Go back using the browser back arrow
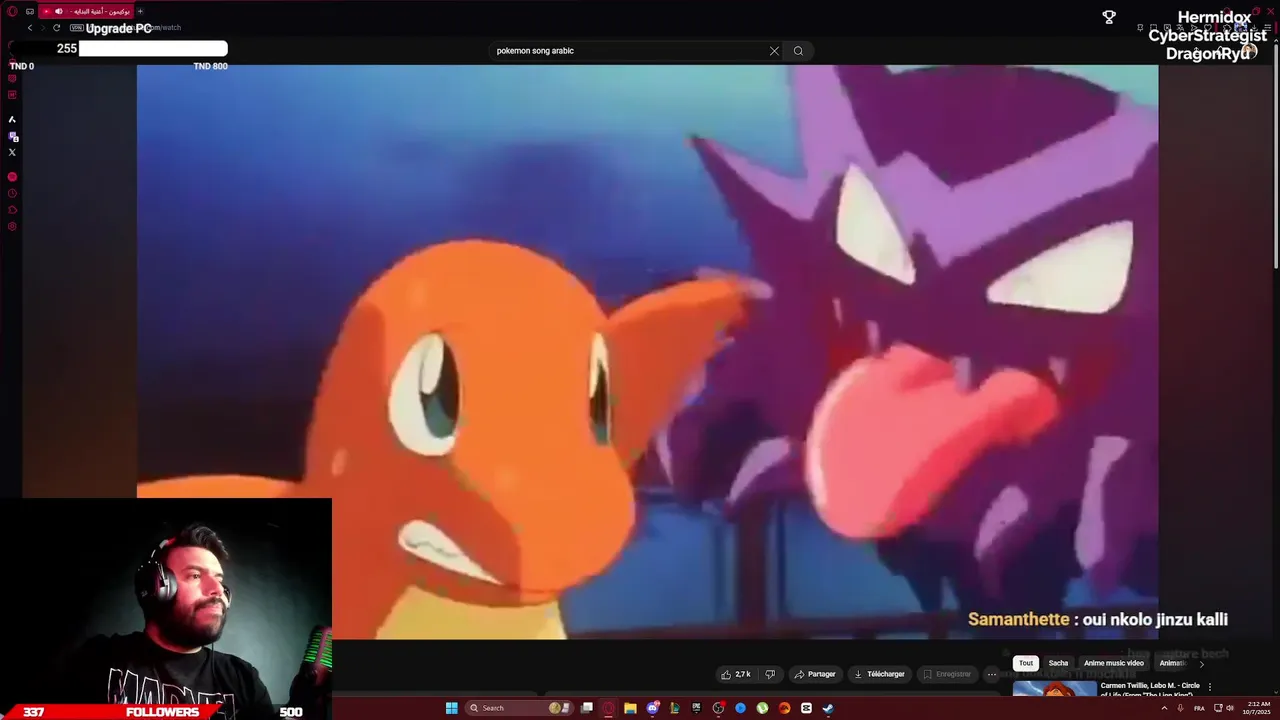This screenshot has height=720, width=1280. click(x=30, y=28)
